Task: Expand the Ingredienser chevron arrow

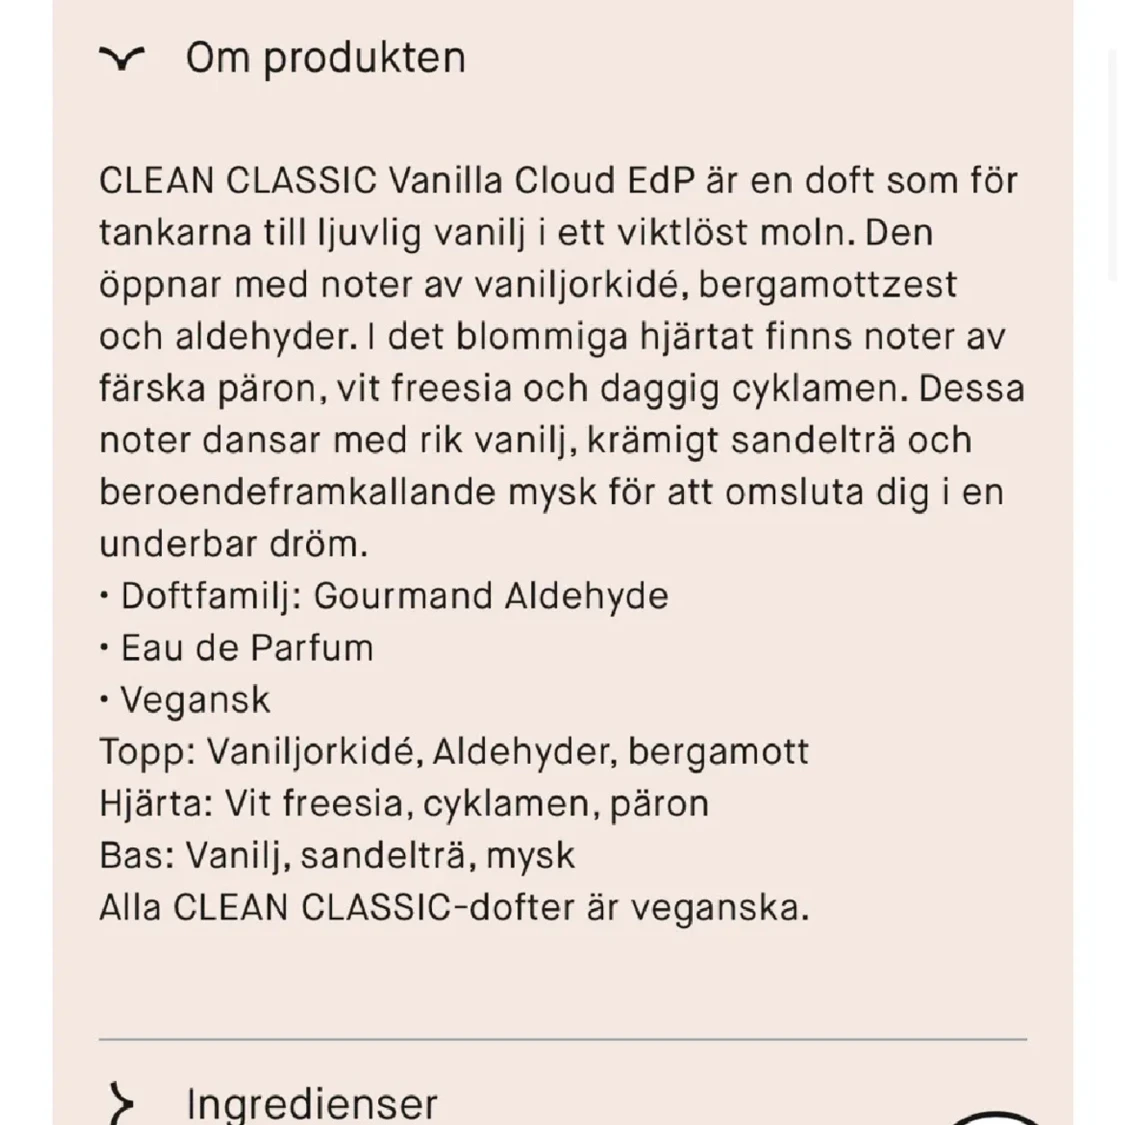Action: click(122, 1104)
